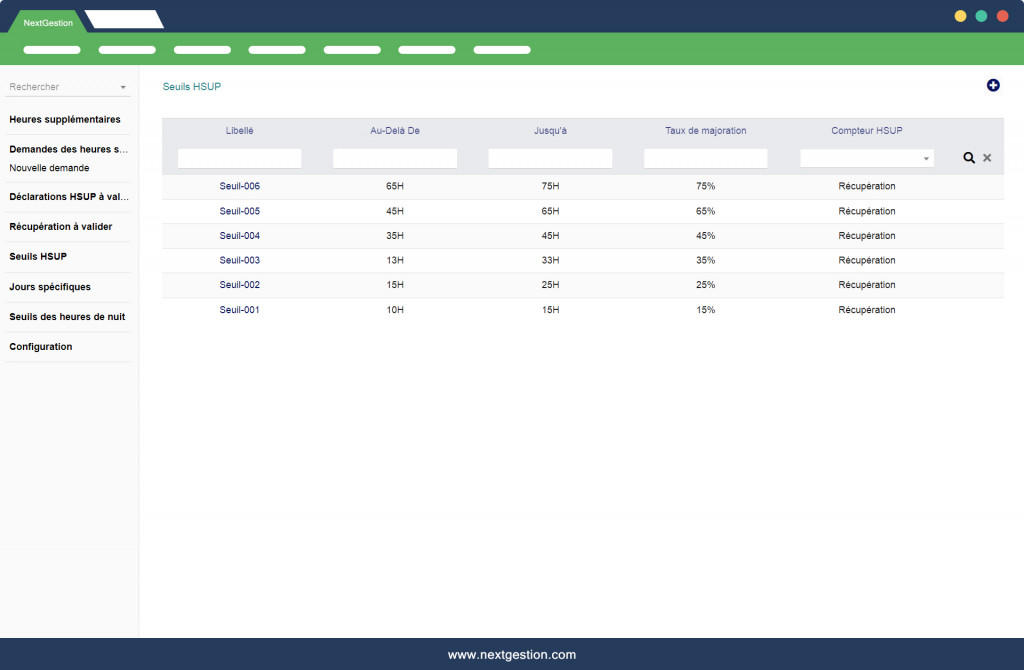
Task: Go to Récupération à valider
Action: tap(61, 227)
